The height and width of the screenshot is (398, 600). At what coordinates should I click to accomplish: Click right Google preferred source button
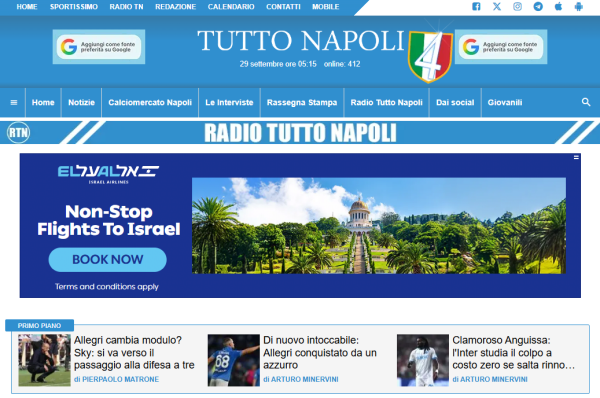501,47
